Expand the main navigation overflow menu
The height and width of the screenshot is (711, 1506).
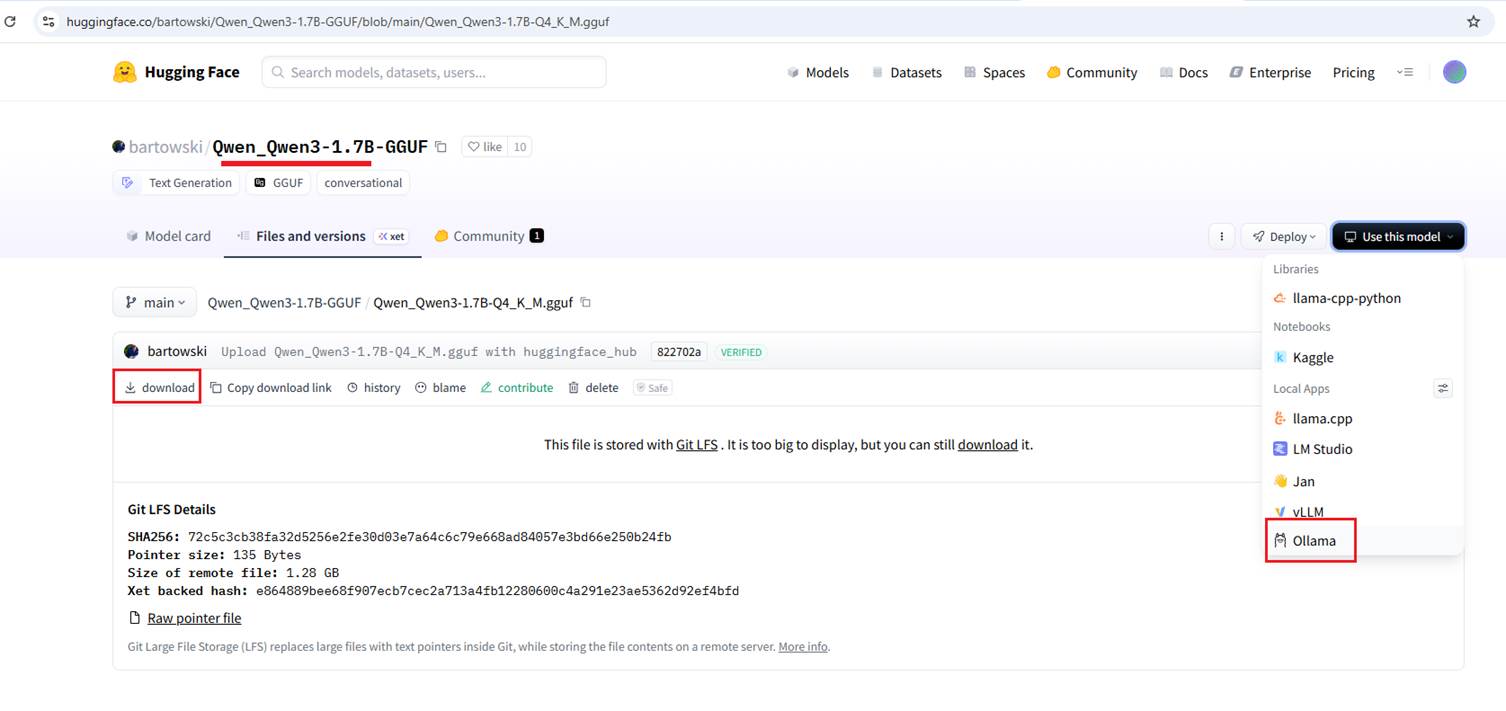point(1405,72)
